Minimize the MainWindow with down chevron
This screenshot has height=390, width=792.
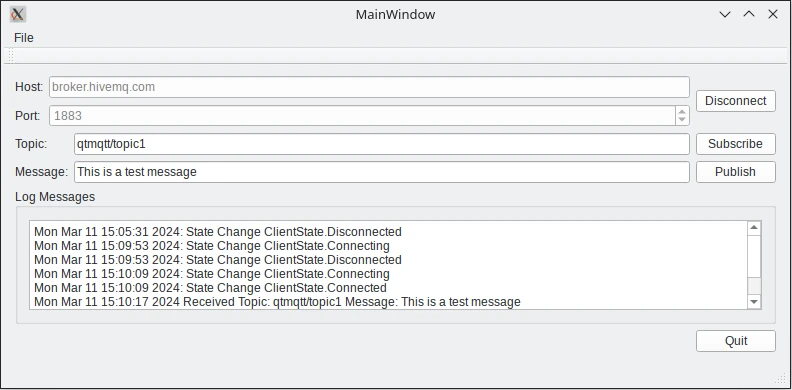[725, 14]
